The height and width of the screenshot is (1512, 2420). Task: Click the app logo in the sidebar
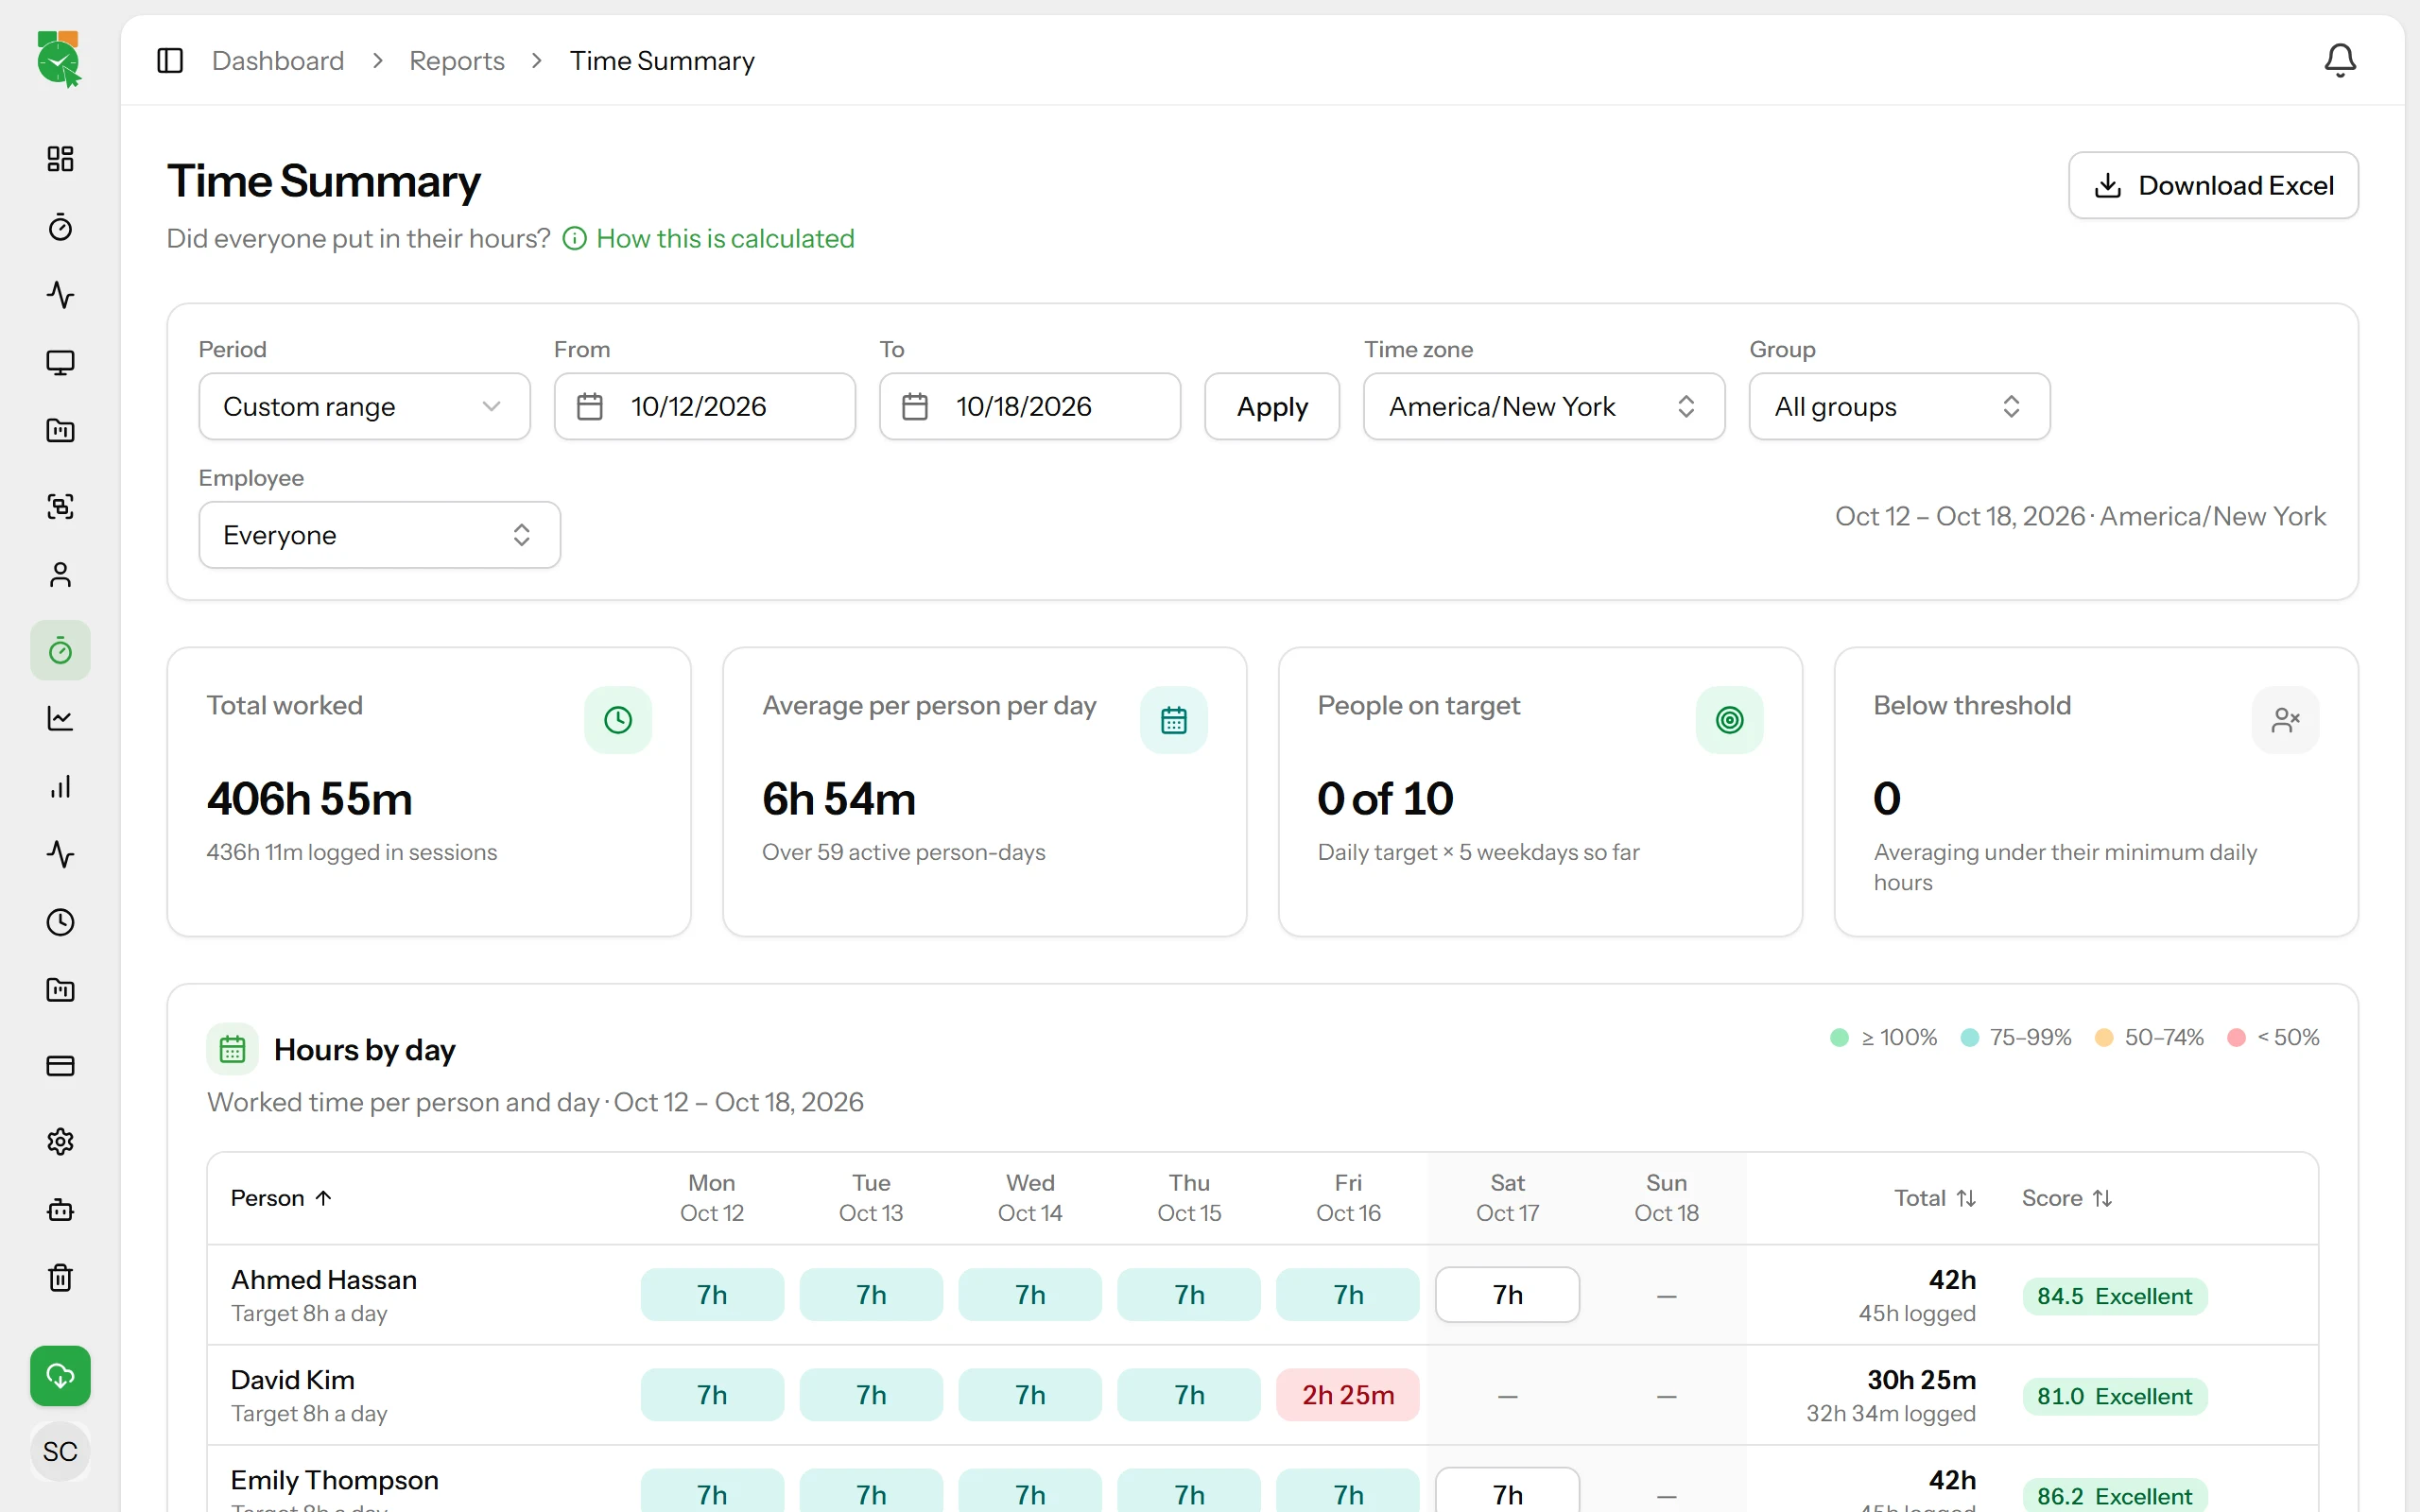click(59, 59)
